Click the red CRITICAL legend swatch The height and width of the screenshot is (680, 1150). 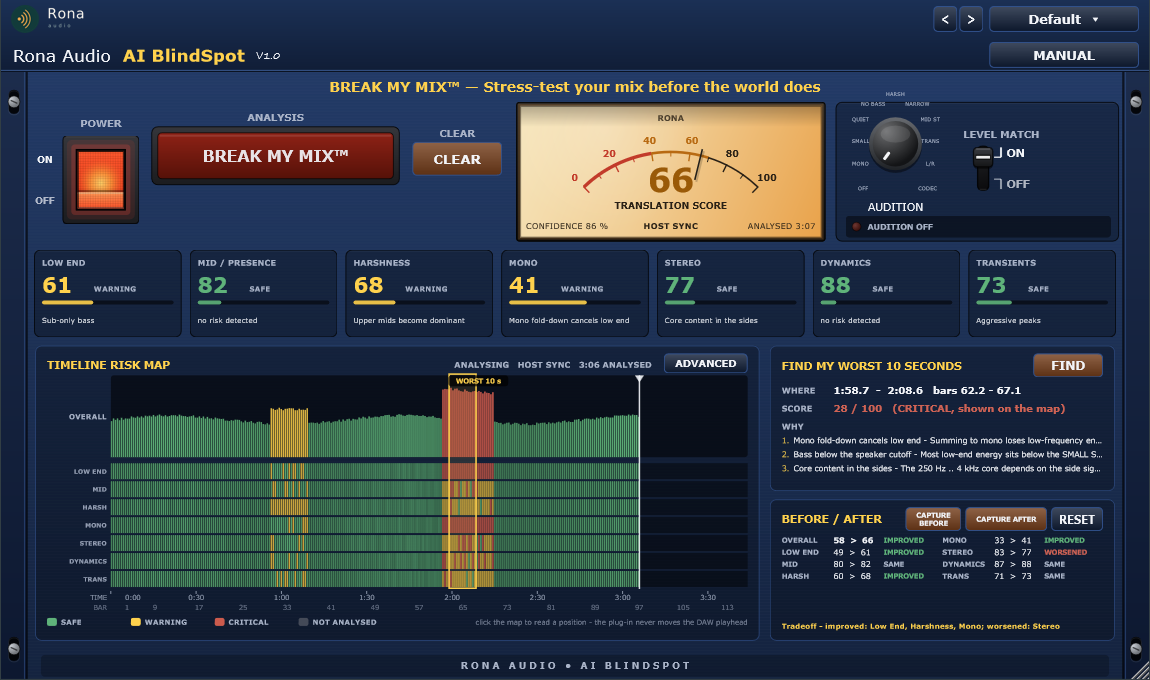pos(219,622)
